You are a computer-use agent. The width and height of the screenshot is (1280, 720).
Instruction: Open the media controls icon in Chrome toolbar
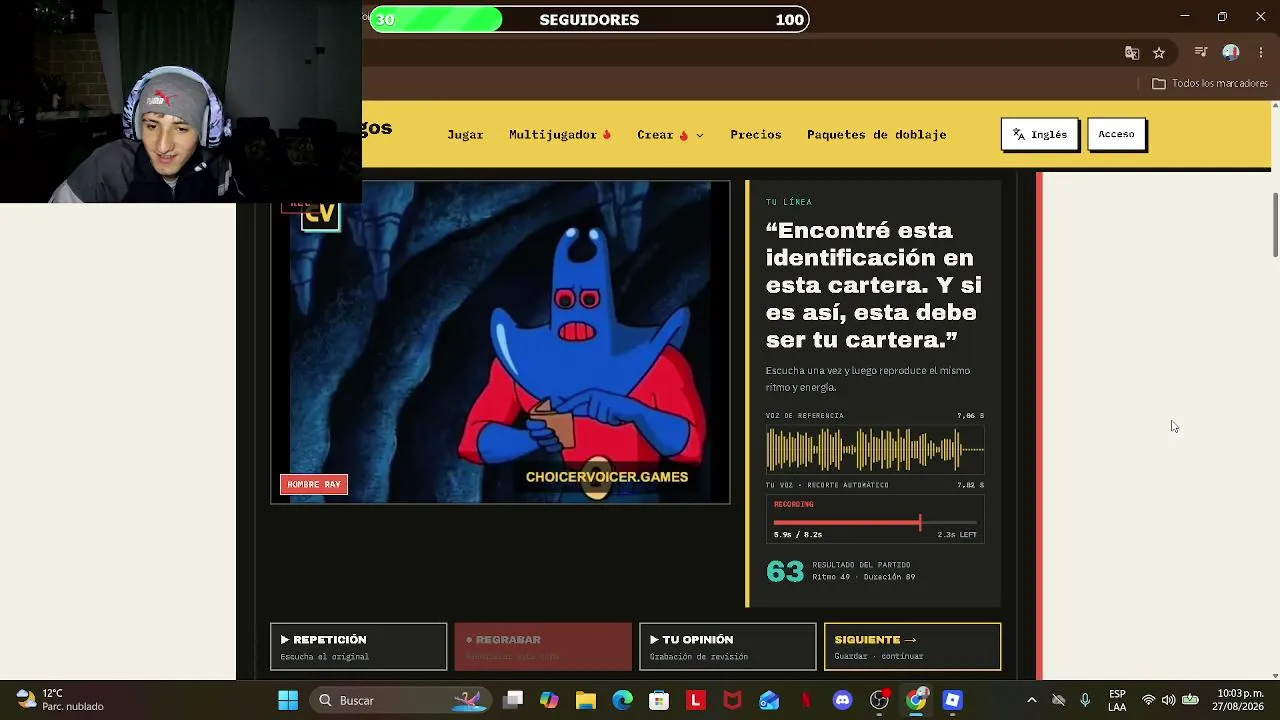coord(1201,53)
